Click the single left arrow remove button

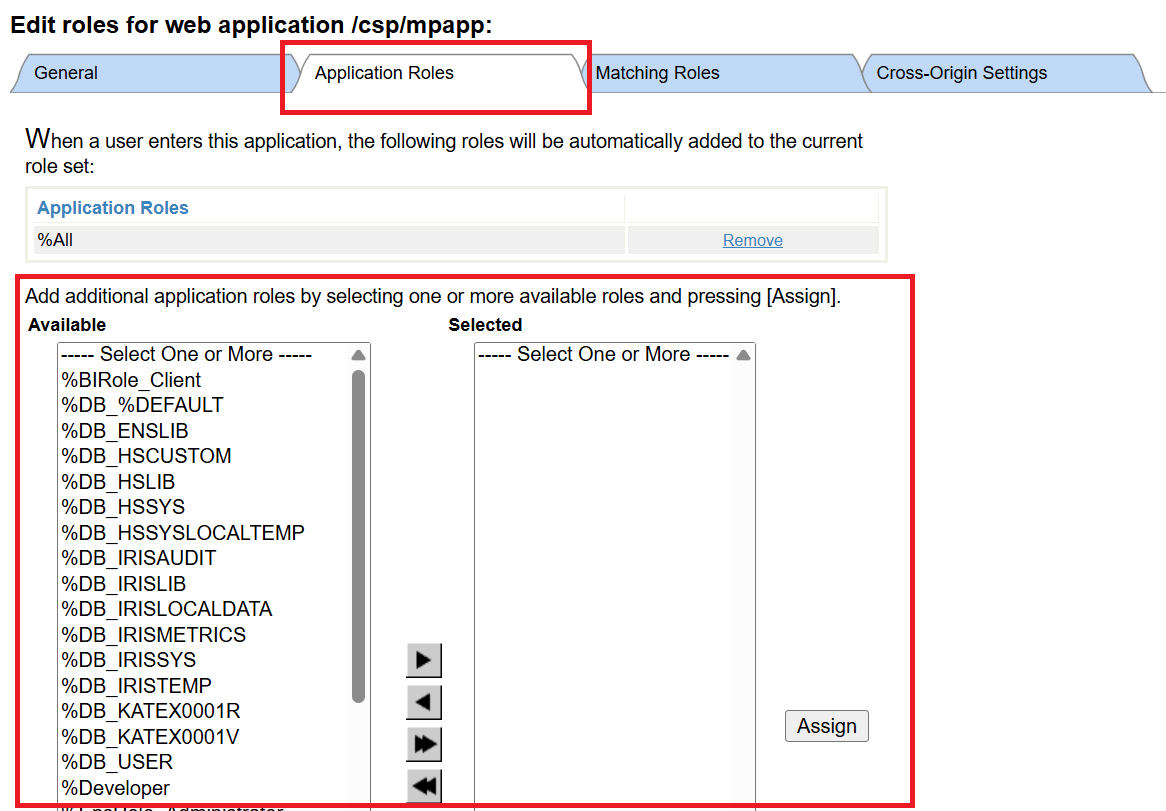(423, 703)
